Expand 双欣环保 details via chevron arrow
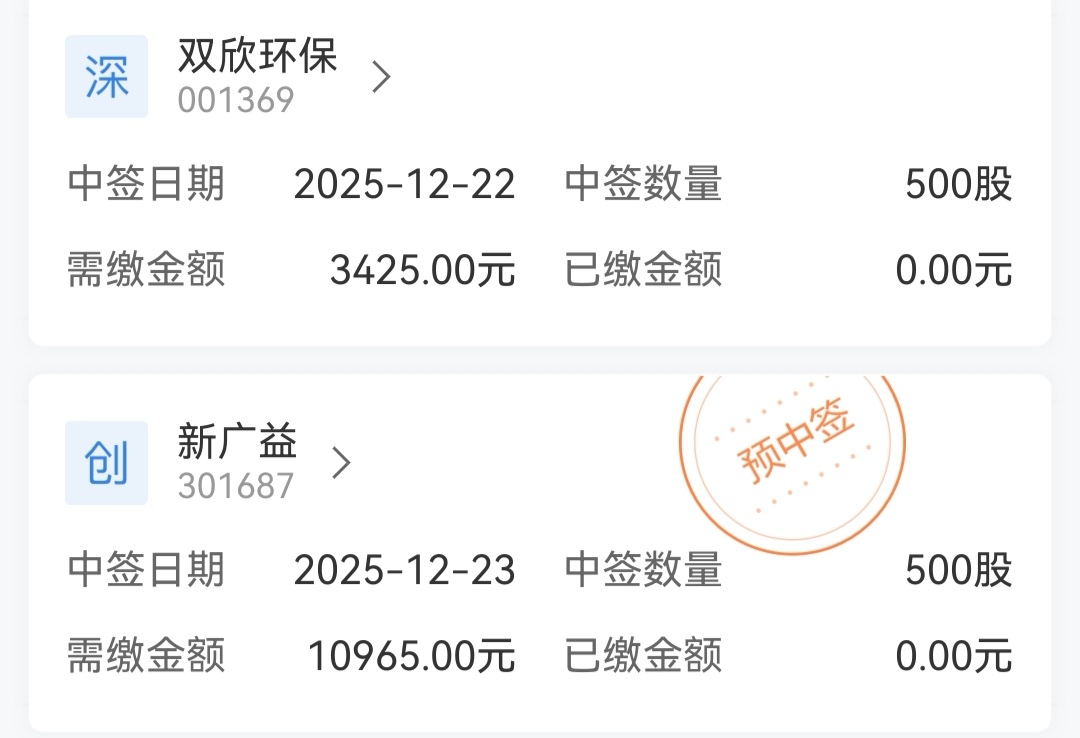Screen dimensions: 1080x738 [x=380, y=77]
